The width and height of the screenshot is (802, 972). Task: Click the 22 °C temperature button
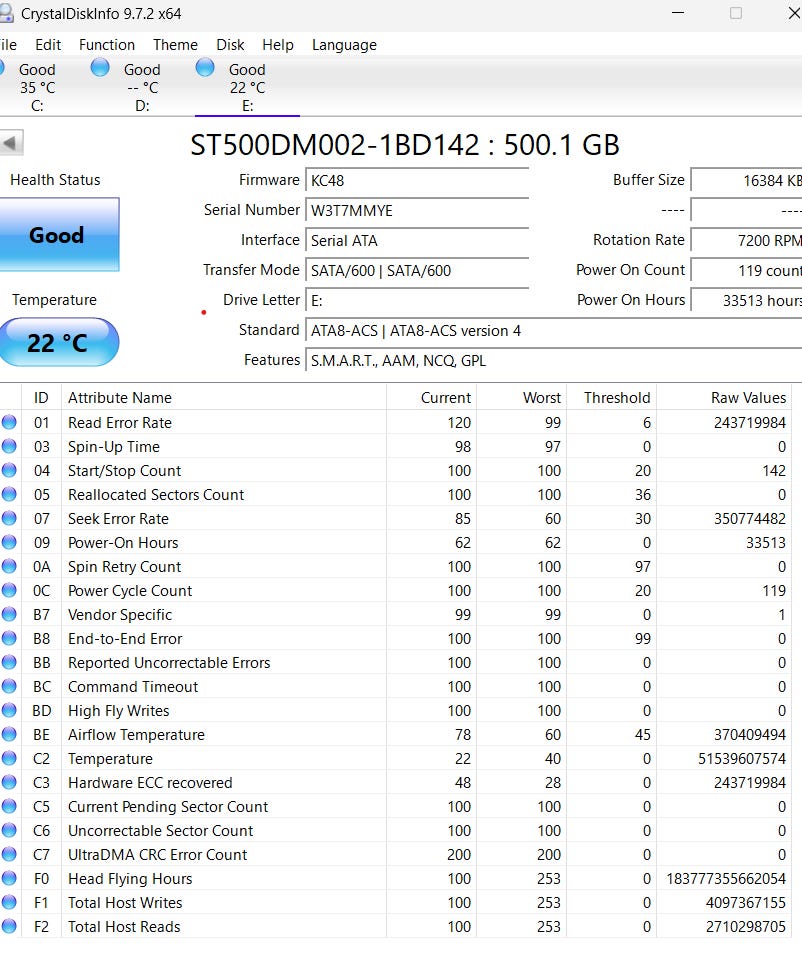click(57, 342)
